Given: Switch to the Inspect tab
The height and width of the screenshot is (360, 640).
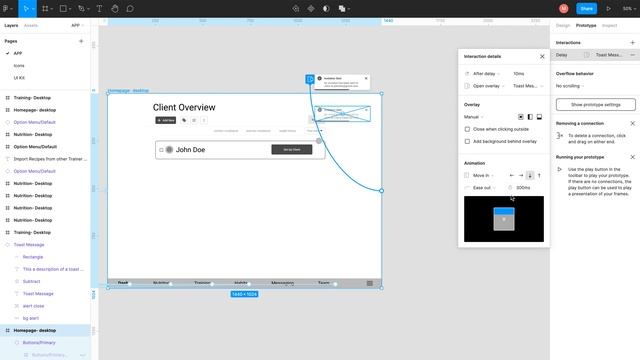Looking at the screenshot, I should [x=609, y=25].
